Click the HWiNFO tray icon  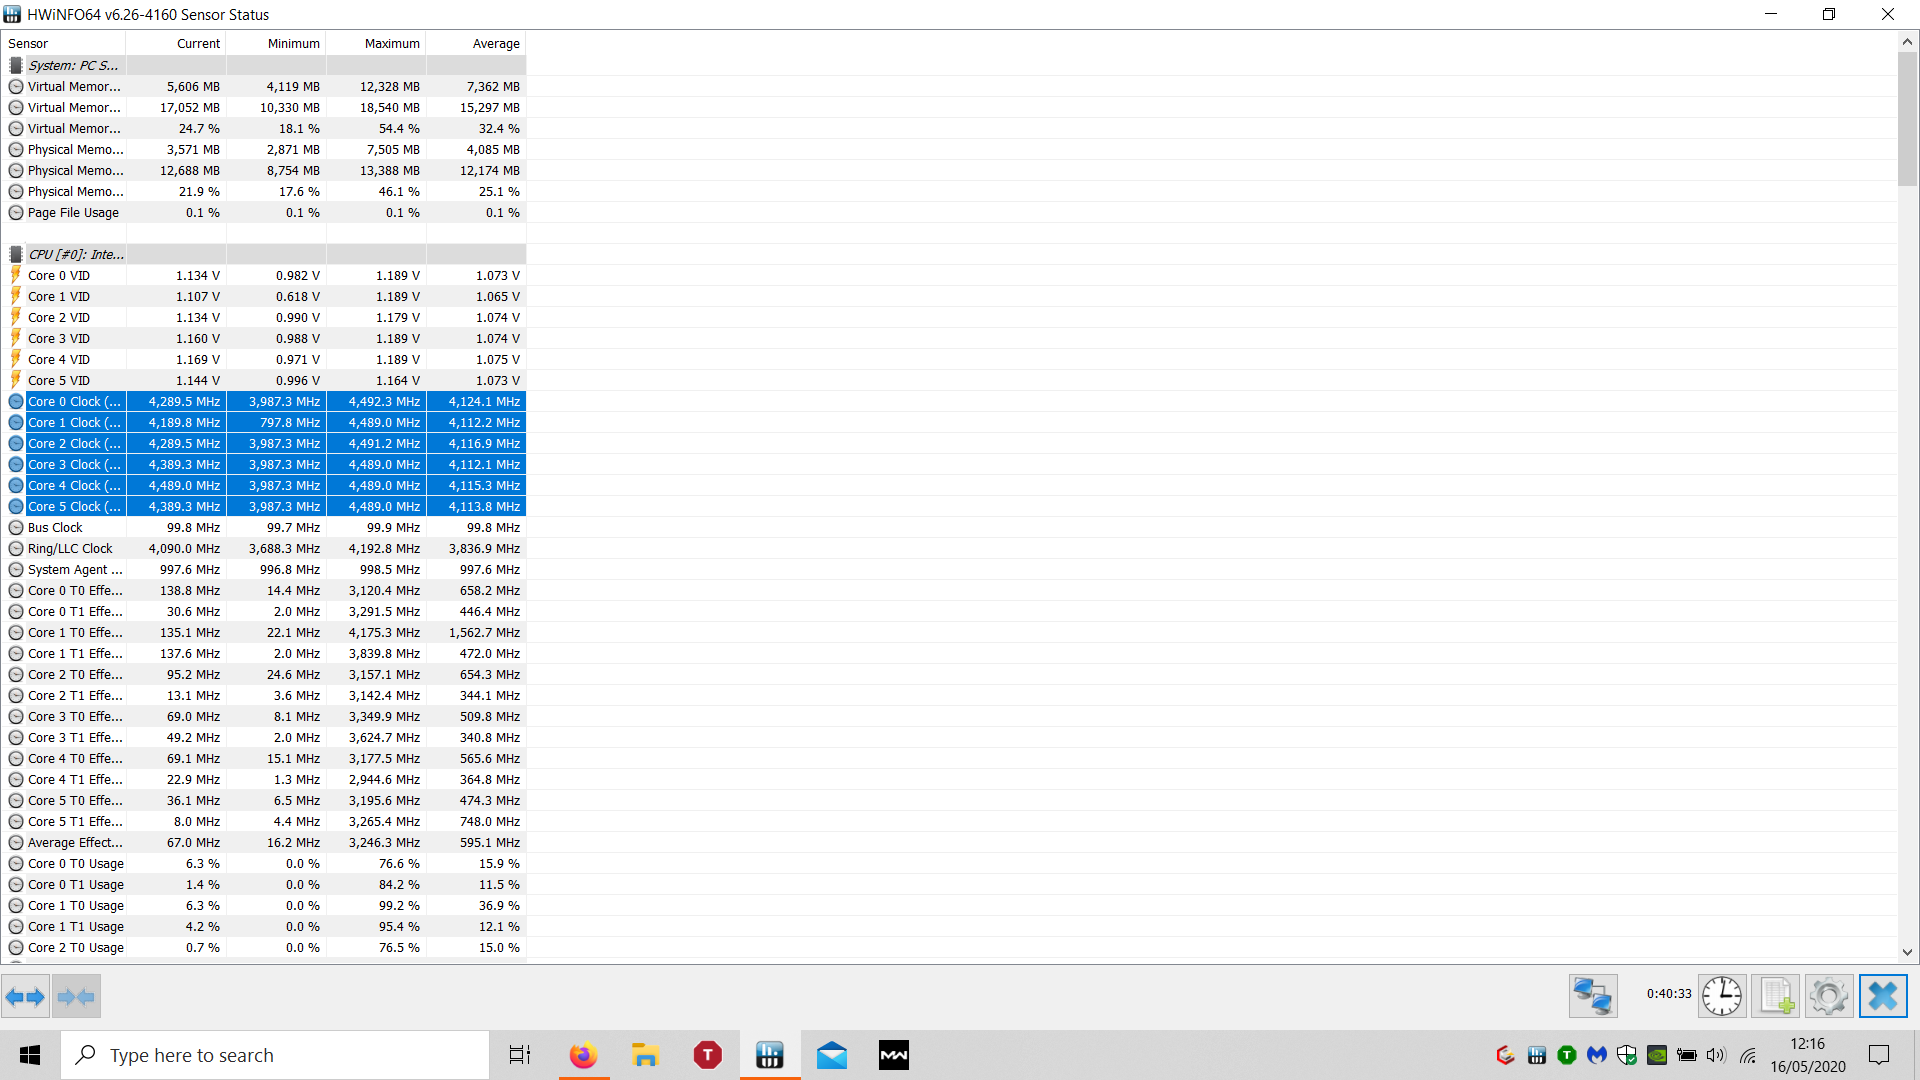tap(1537, 1055)
